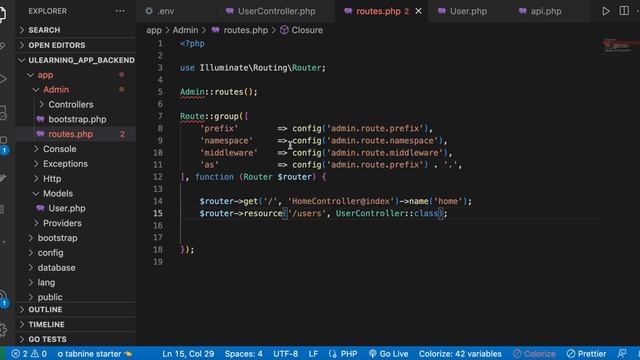640x360 pixels.
Task: Close the routes.php tab
Action: [418, 11]
